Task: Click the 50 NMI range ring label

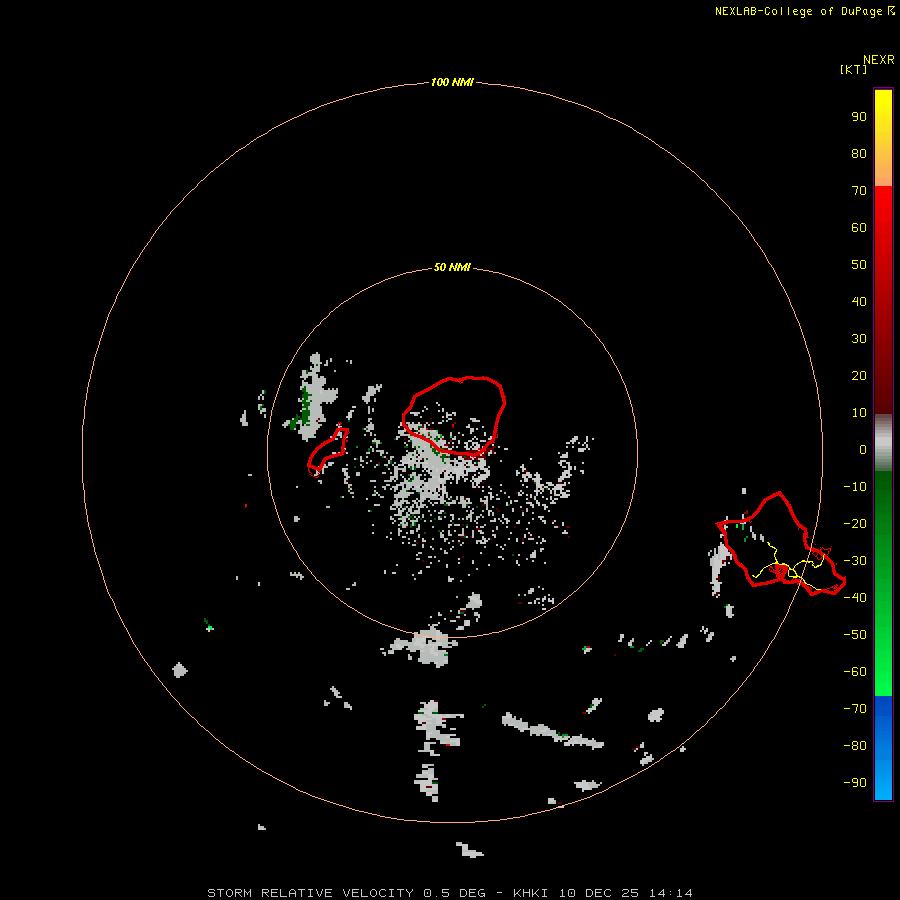Action: 452,267
